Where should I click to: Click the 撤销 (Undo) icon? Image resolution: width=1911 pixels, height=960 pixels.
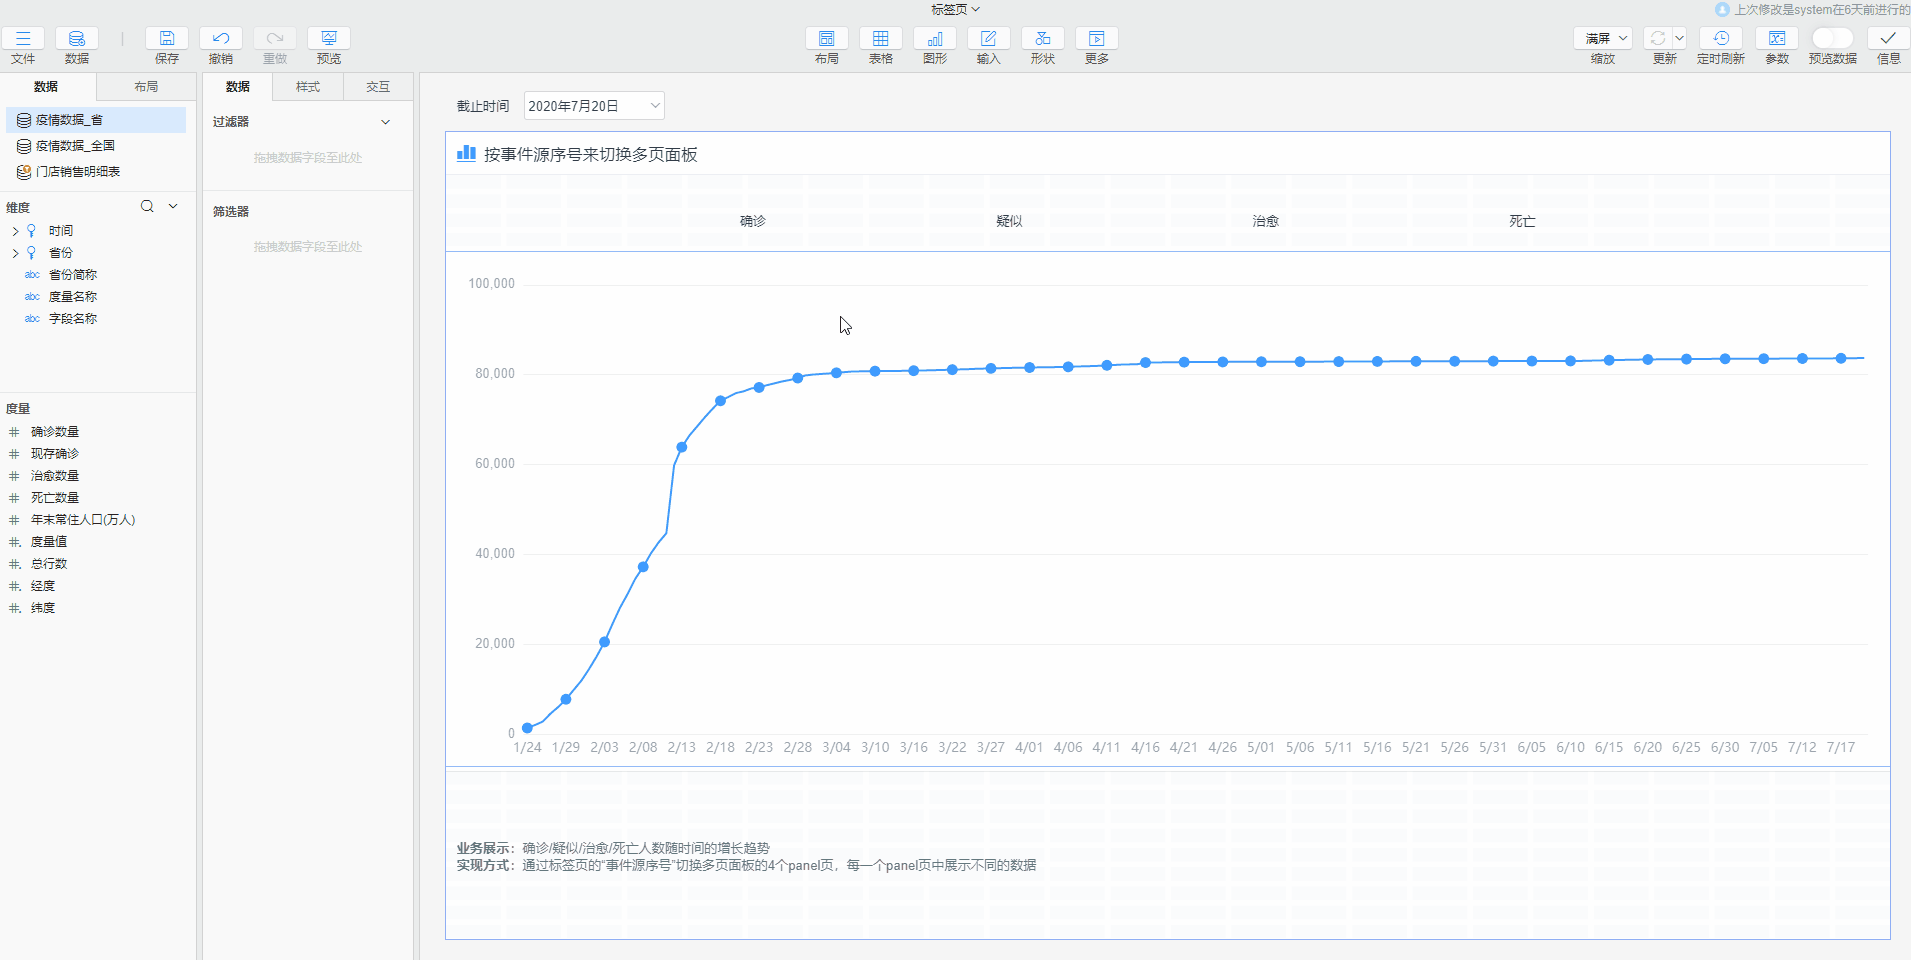click(221, 39)
